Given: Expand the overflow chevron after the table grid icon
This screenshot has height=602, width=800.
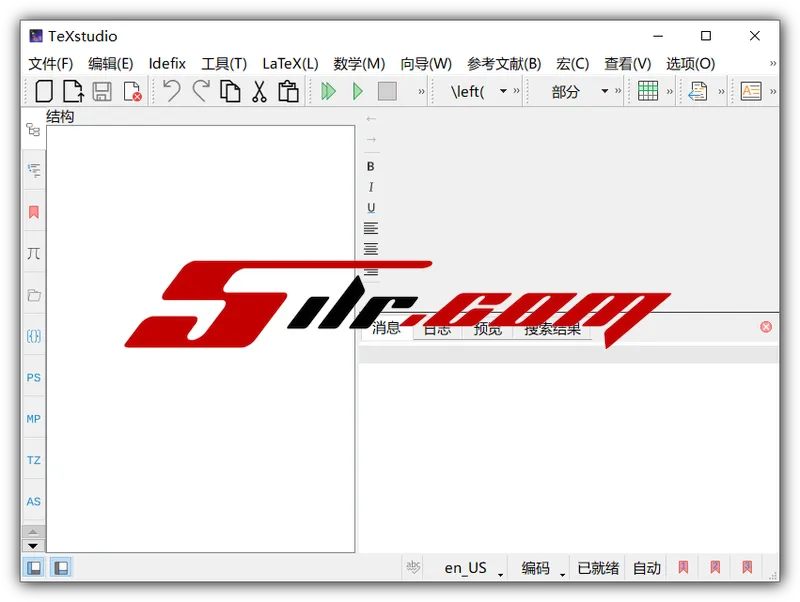Looking at the screenshot, I should [670, 91].
